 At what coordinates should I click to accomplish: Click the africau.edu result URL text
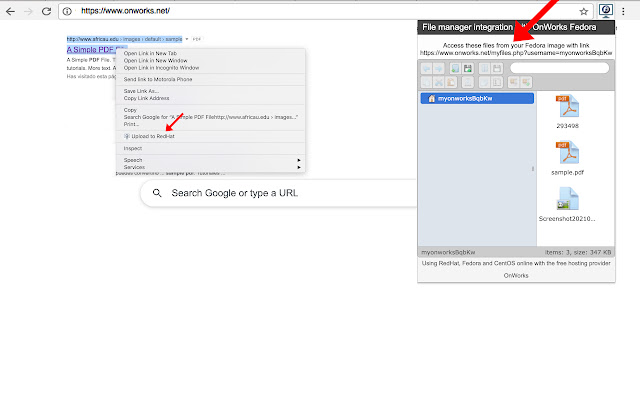click(x=124, y=39)
